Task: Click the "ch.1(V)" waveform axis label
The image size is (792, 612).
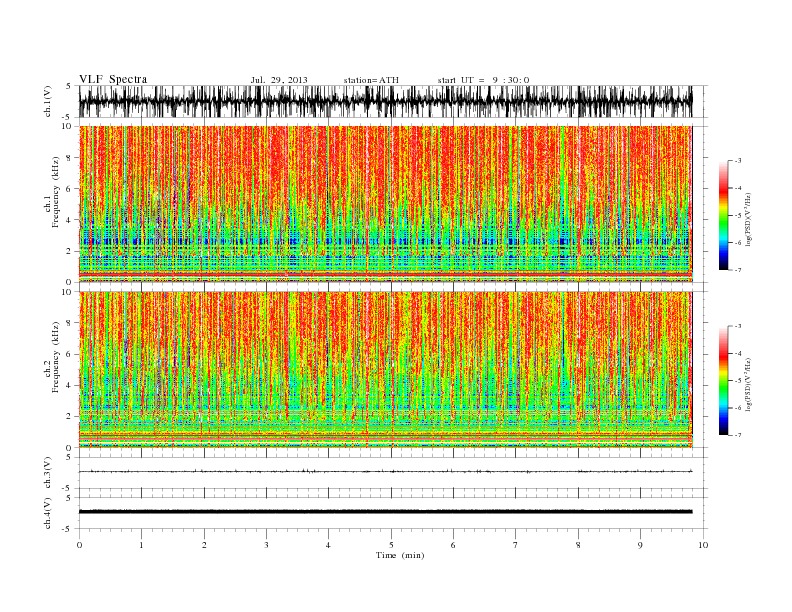Action: point(47,101)
